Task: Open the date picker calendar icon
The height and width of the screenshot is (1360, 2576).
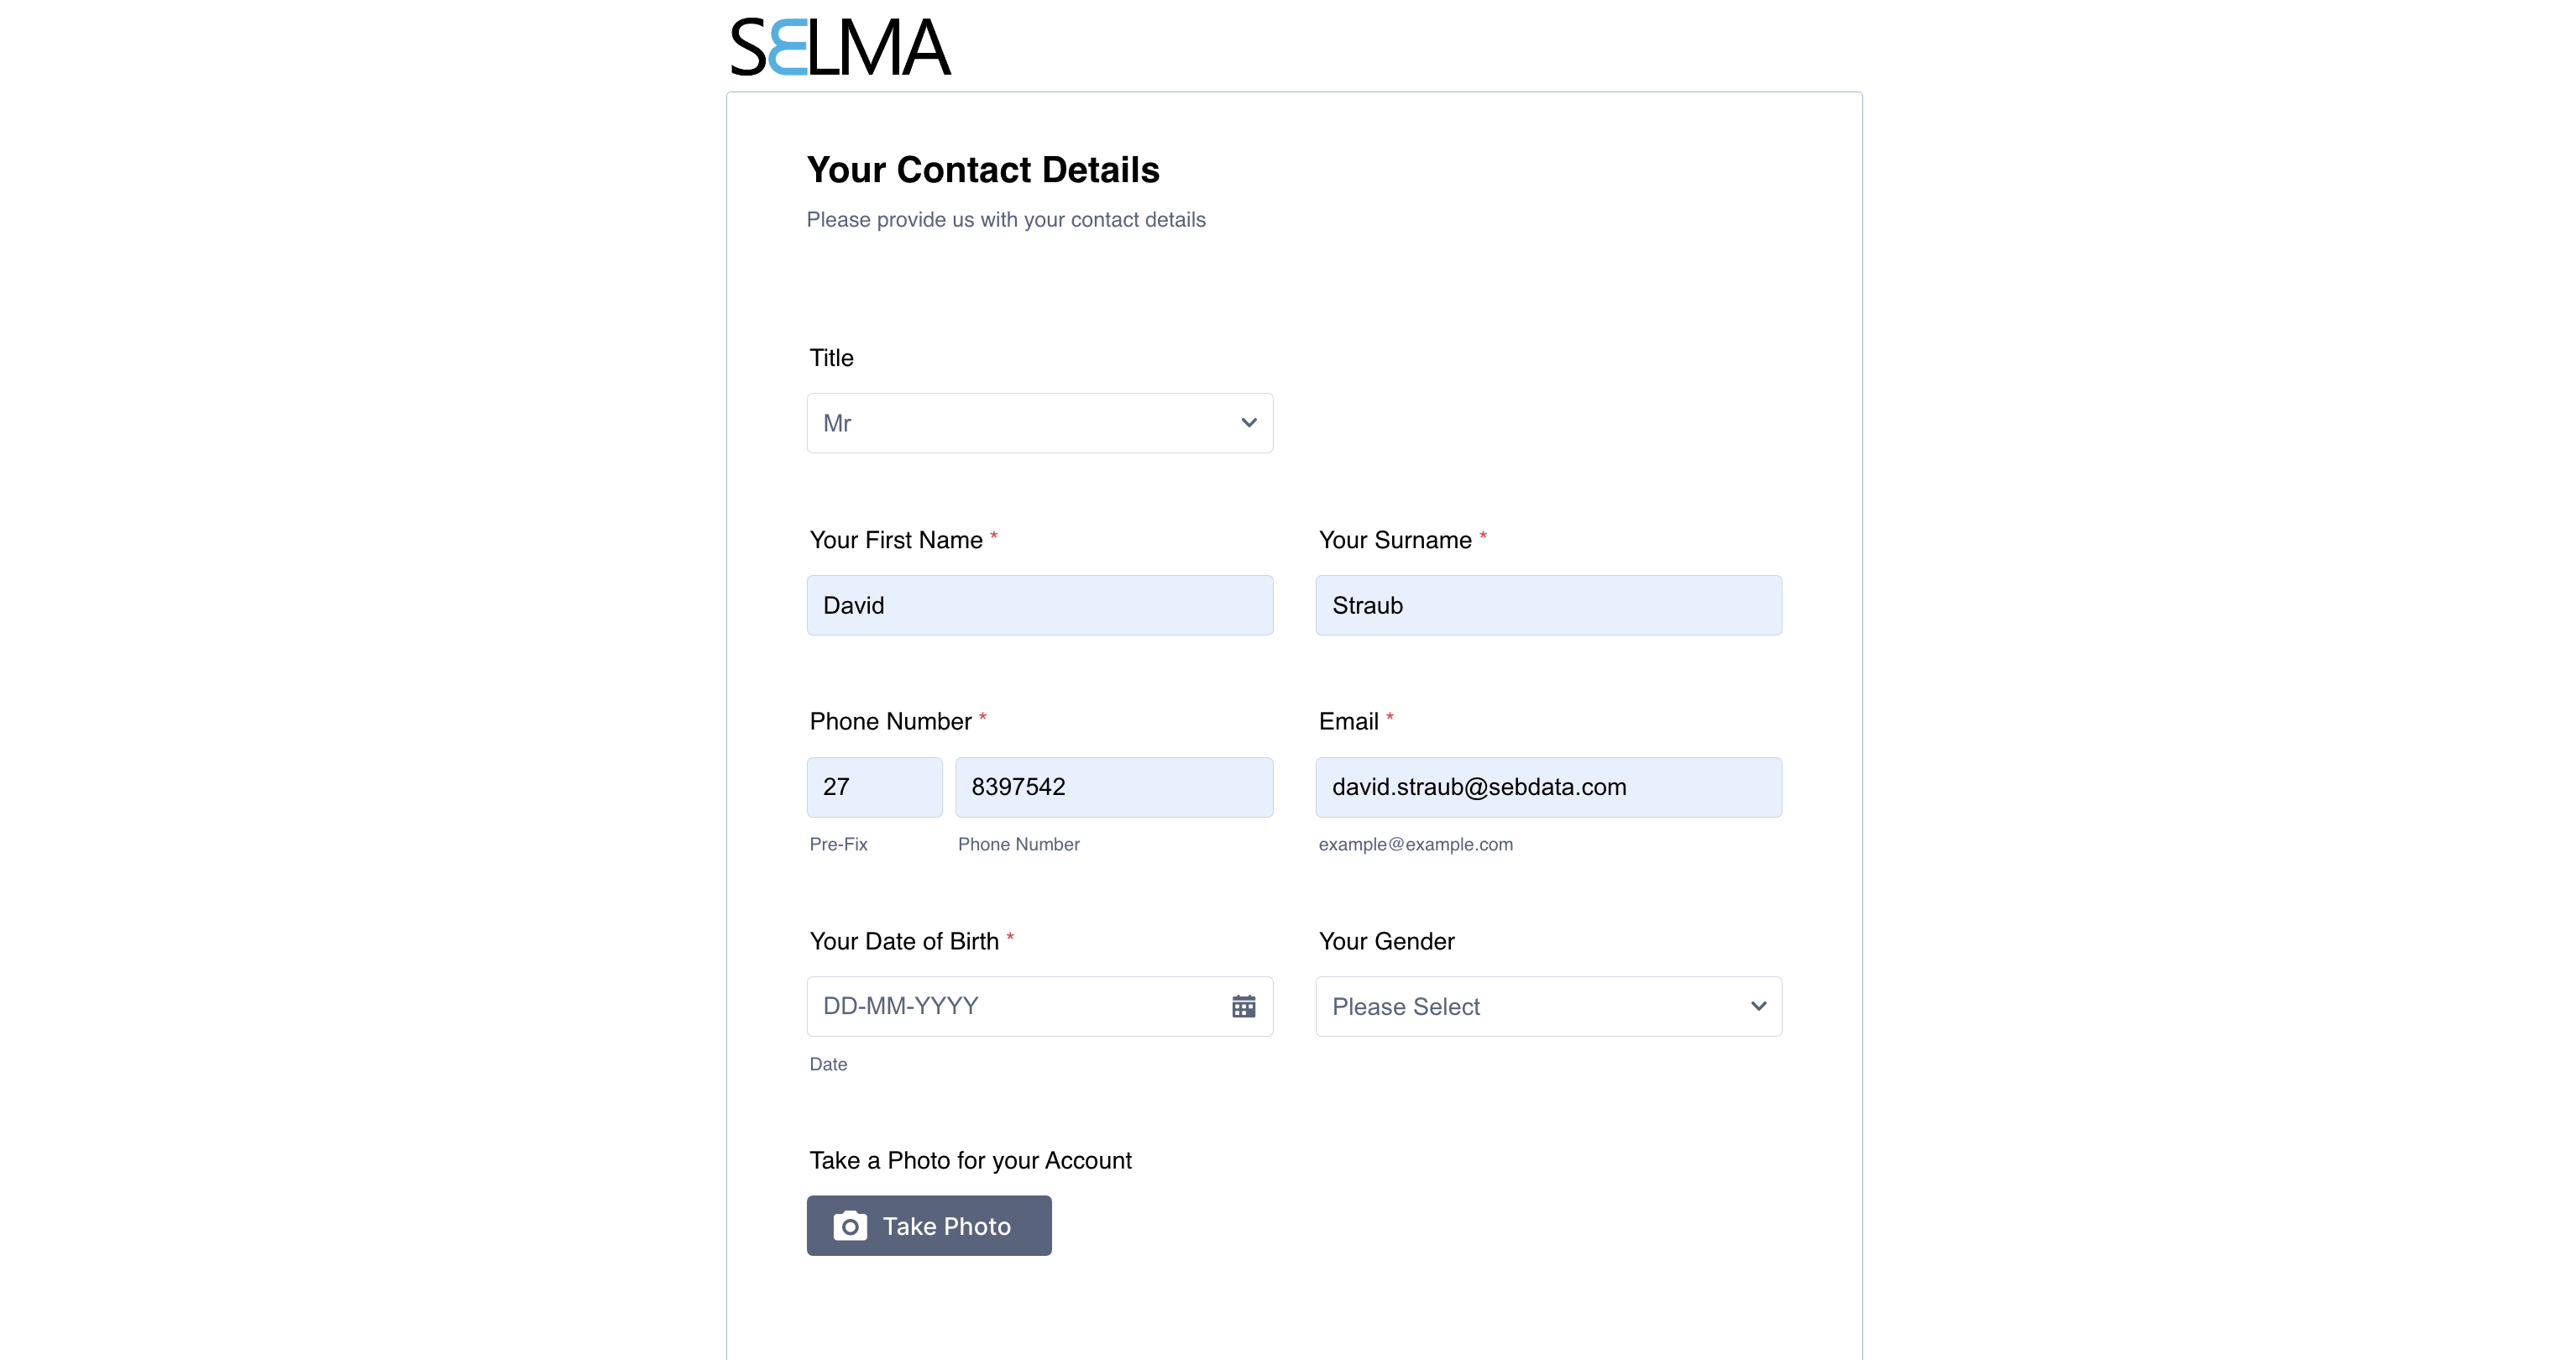Action: [x=1243, y=1006]
